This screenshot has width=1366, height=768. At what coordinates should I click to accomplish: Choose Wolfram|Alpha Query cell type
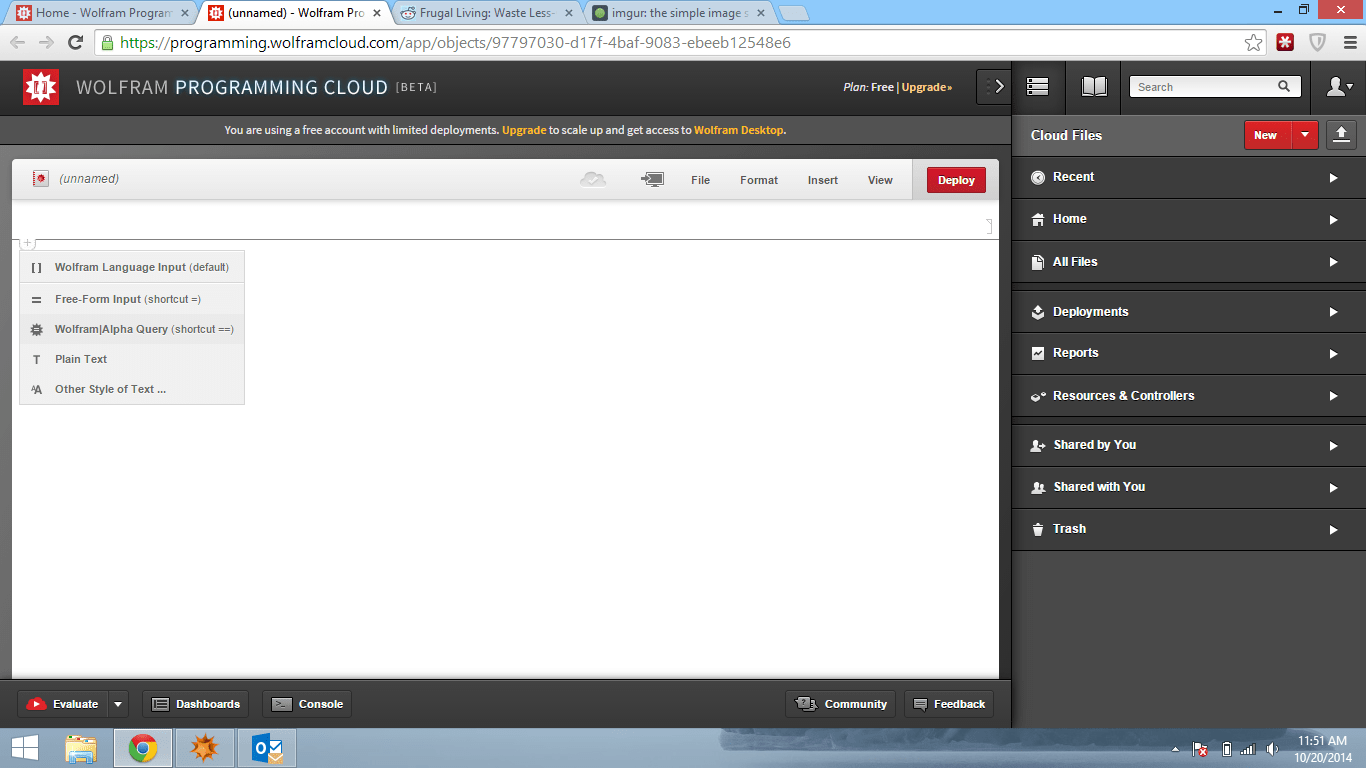tap(132, 329)
